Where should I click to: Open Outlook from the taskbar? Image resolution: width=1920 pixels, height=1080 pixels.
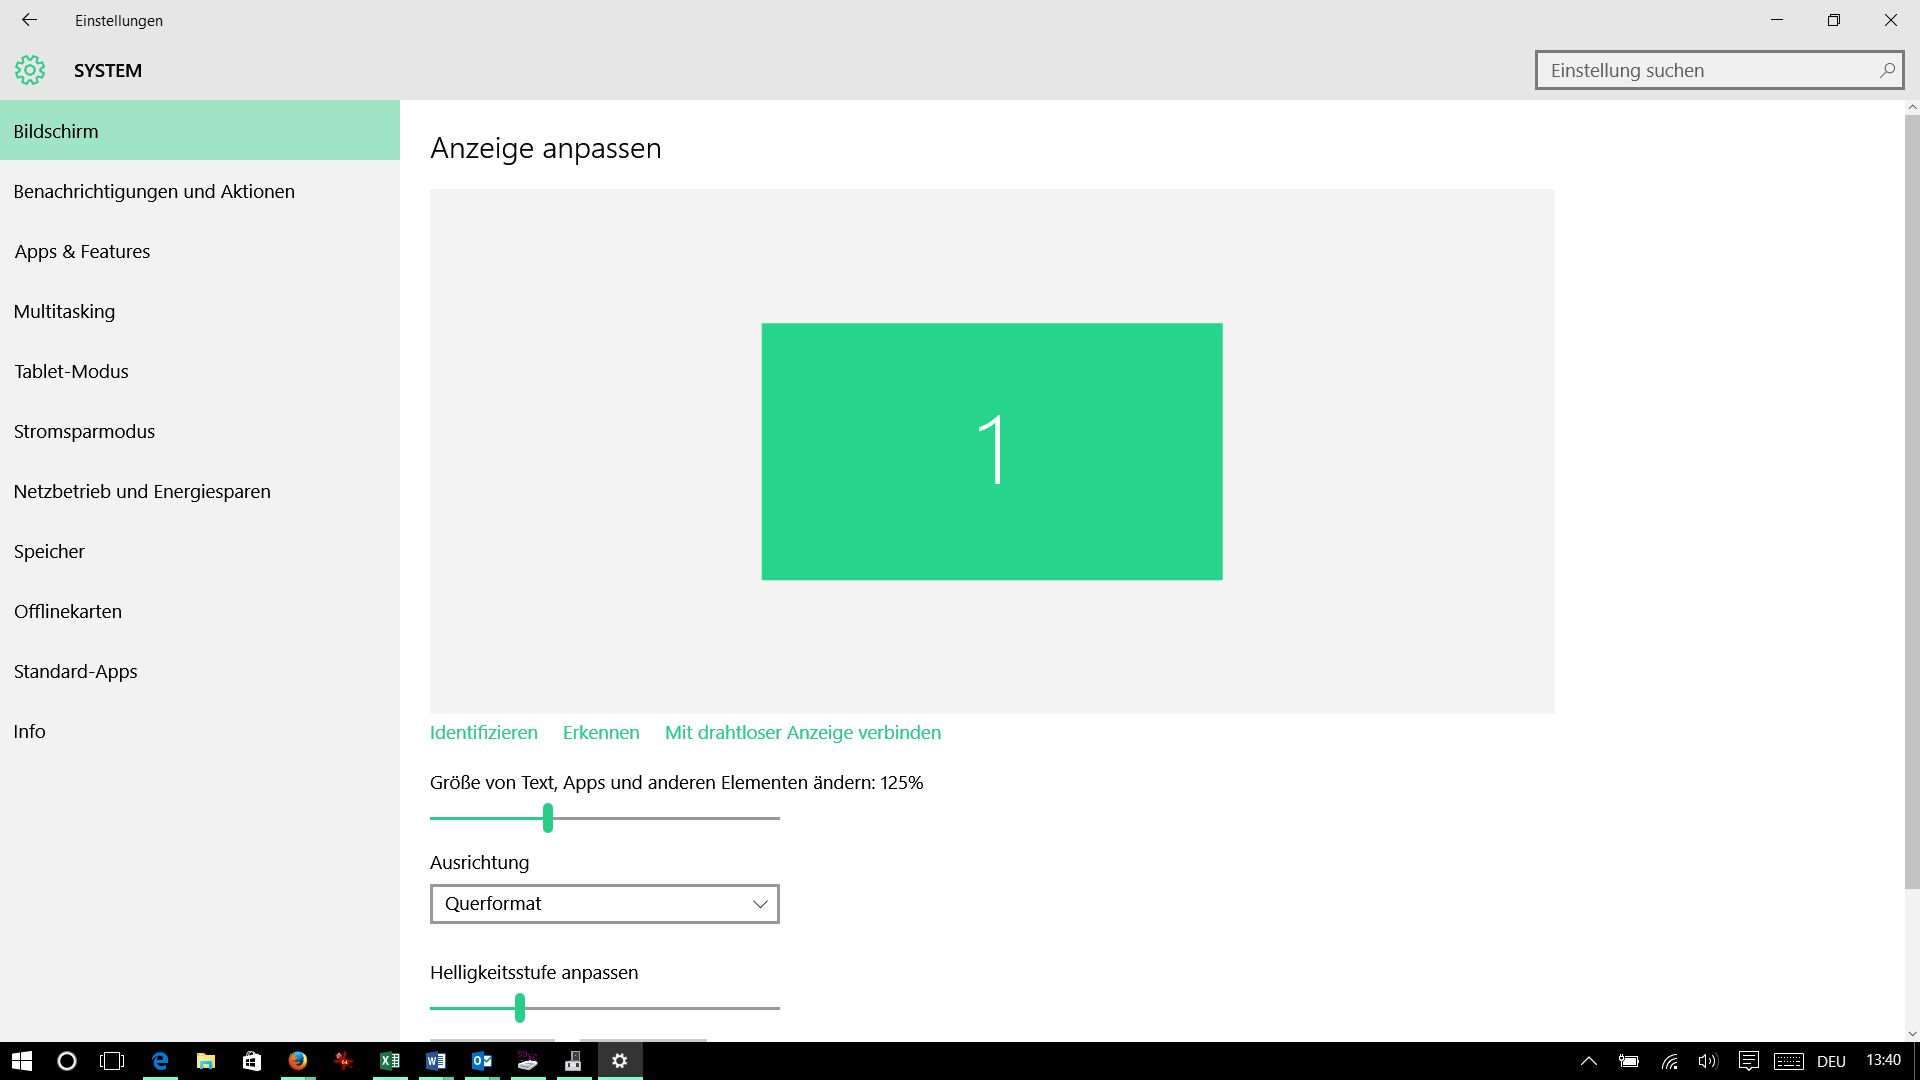(x=482, y=1061)
